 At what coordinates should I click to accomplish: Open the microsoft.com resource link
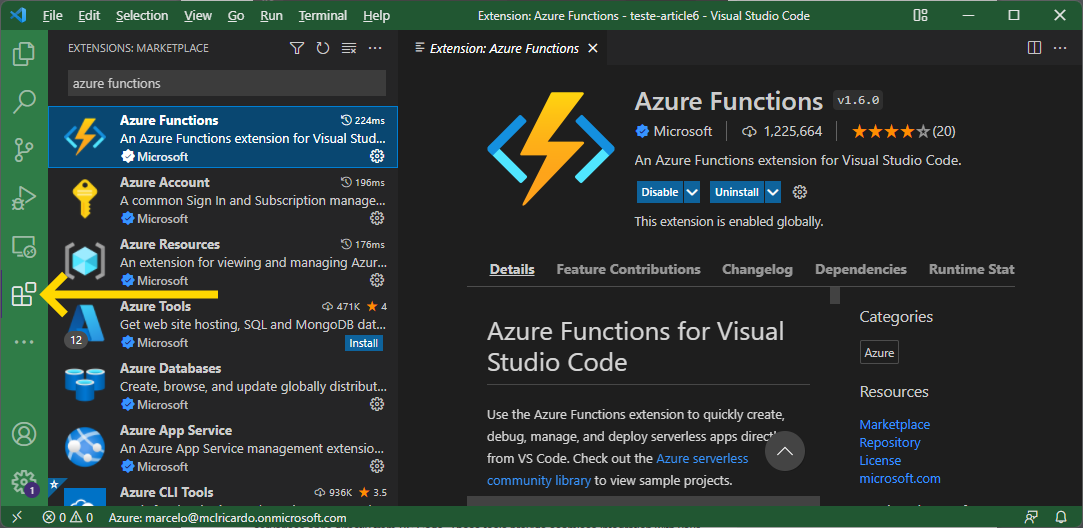click(900, 478)
